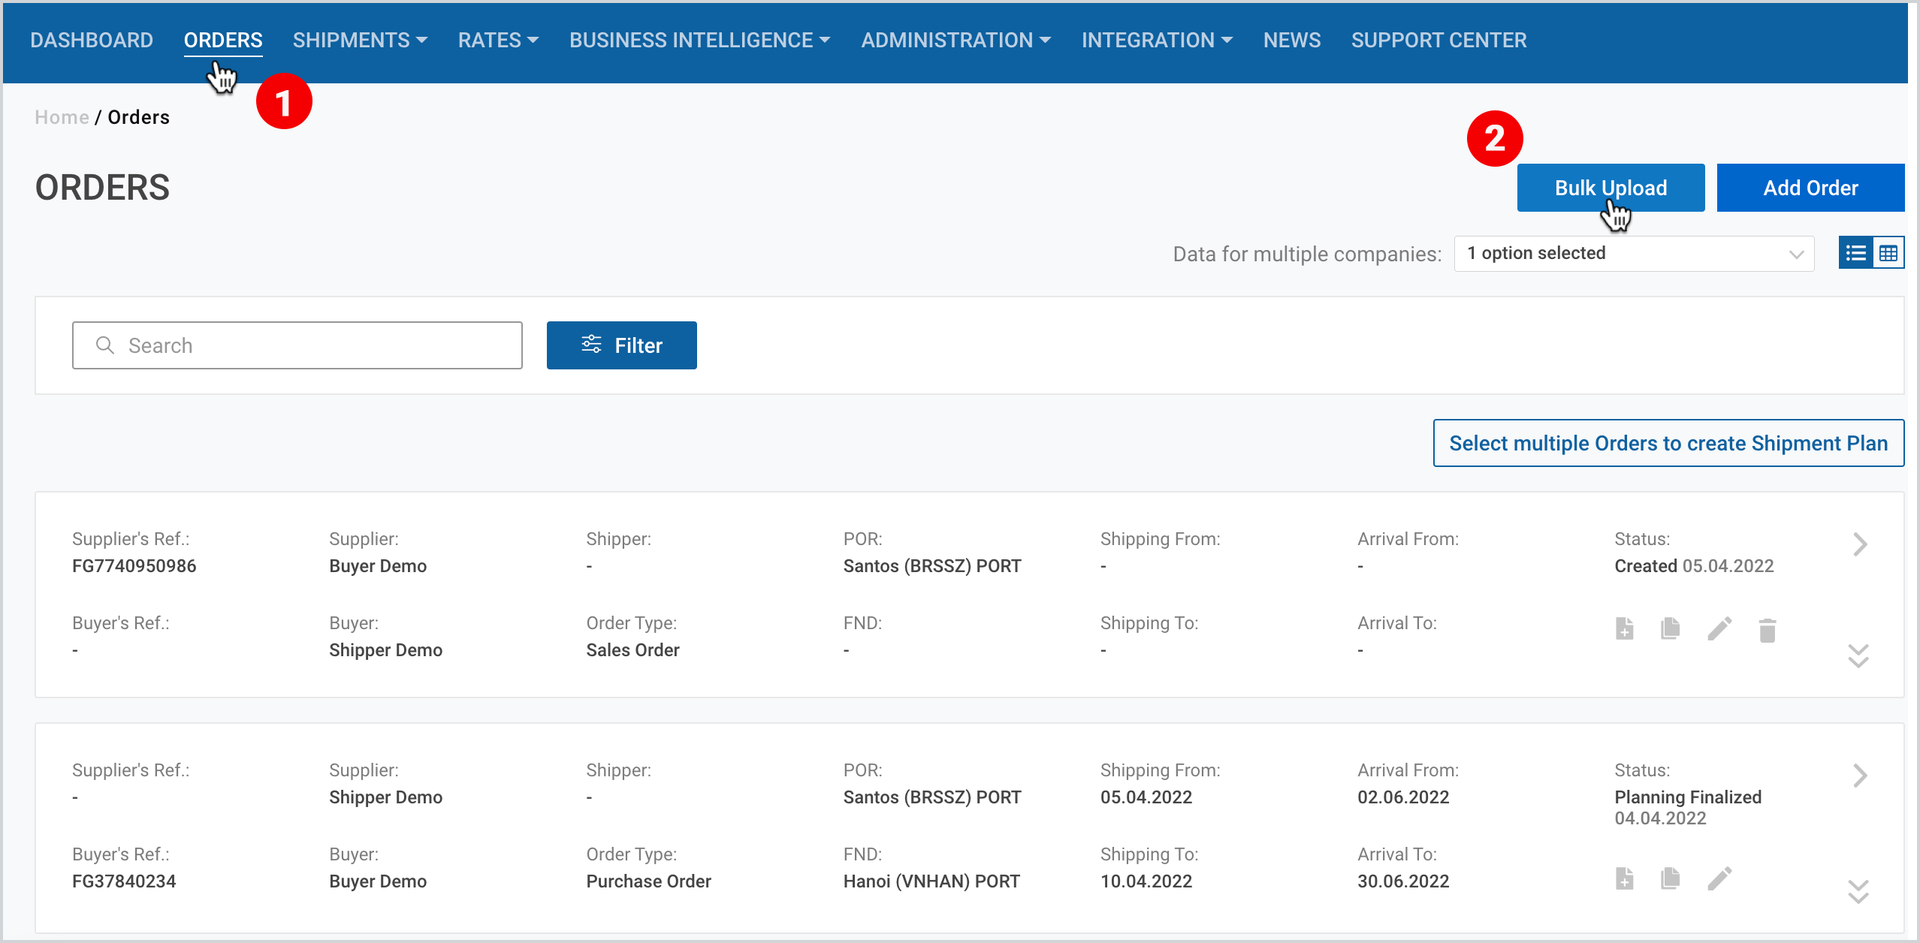The width and height of the screenshot is (1920, 943).
Task: Click the Bulk Upload button
Action: [x=1610, y=188]
